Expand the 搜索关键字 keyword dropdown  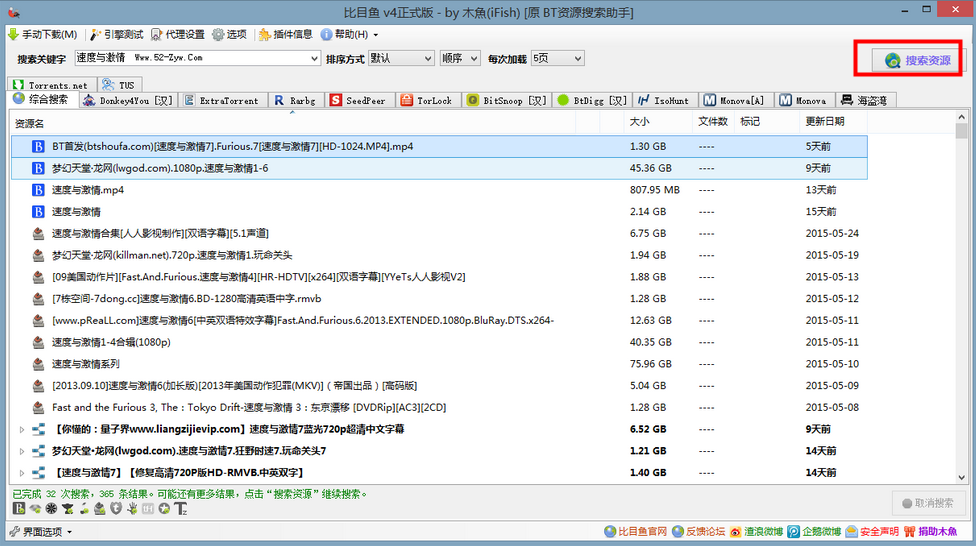(313, 58)
